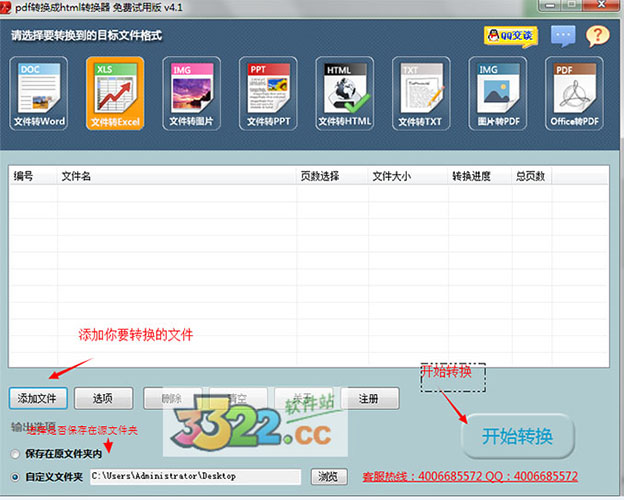The height and width of the screenshot is (500, 624).
Task: Click the output folder path field
Action: [195, 477]
